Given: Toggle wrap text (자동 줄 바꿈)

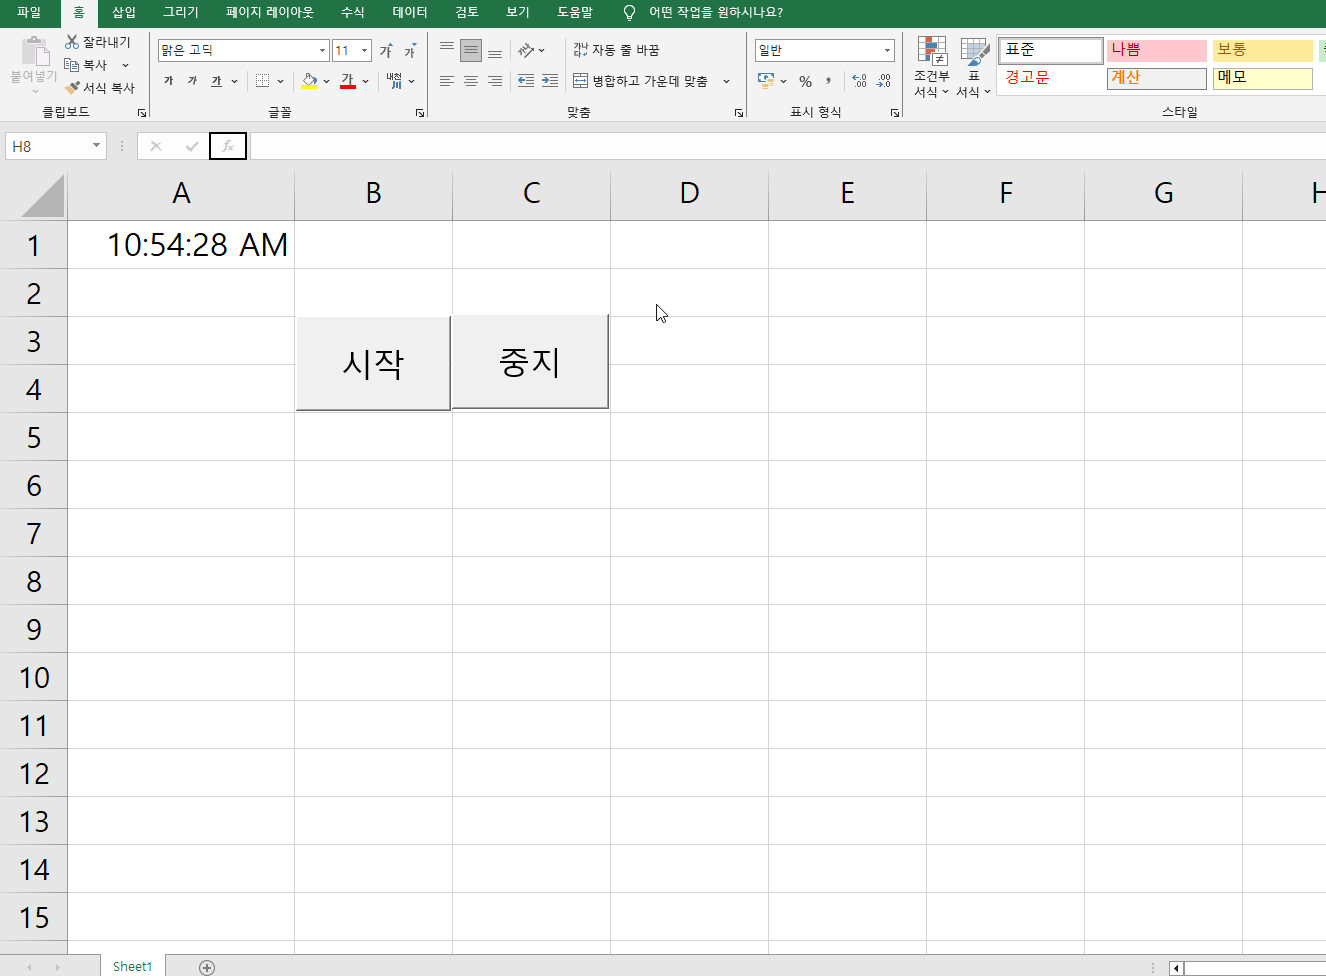Looking at the screenshot, I should 616,50.
